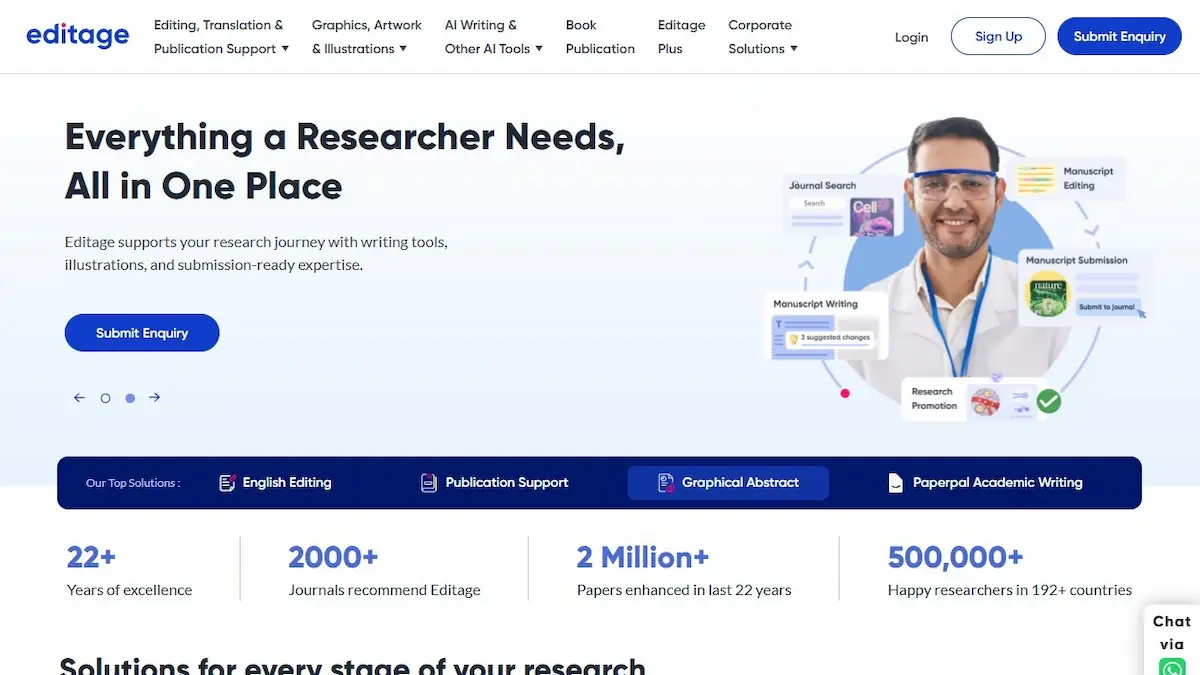
Task: Click the Publication Support document icon
Action: 429,482
